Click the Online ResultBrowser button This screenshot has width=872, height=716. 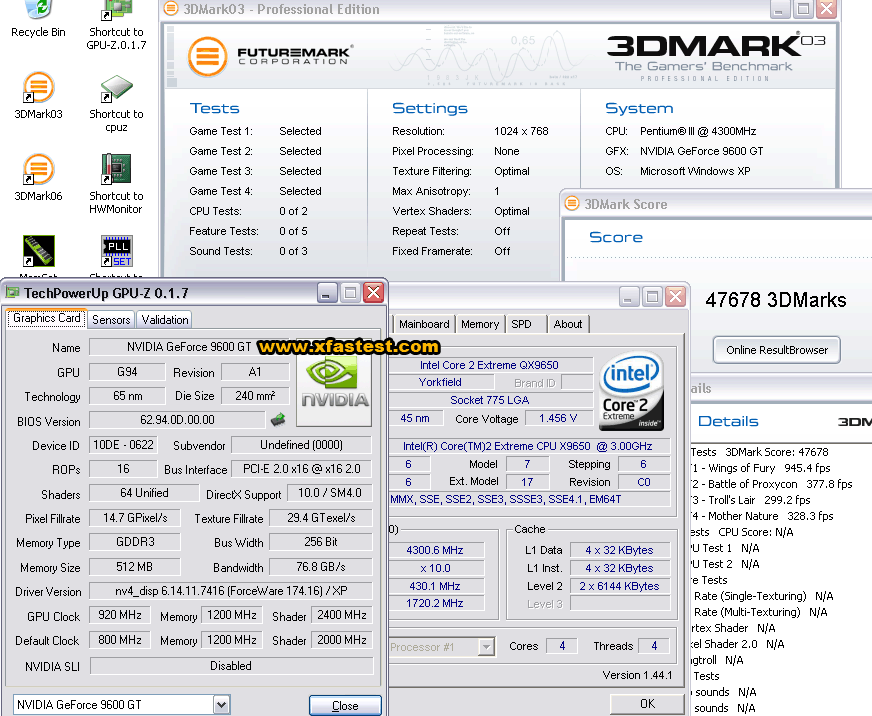(x=777, y=350)
